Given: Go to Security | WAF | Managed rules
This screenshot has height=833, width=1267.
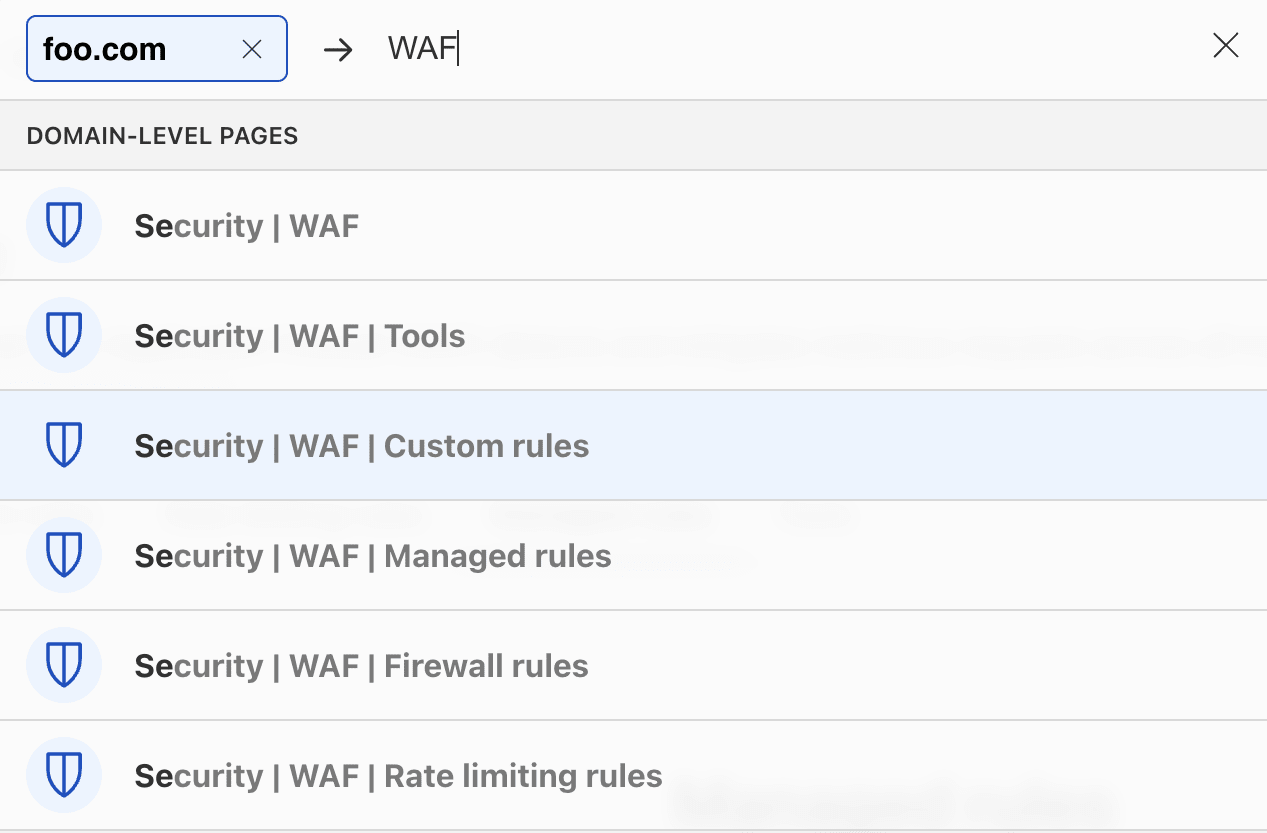Looking at the screenshot, I should (372, 556).
